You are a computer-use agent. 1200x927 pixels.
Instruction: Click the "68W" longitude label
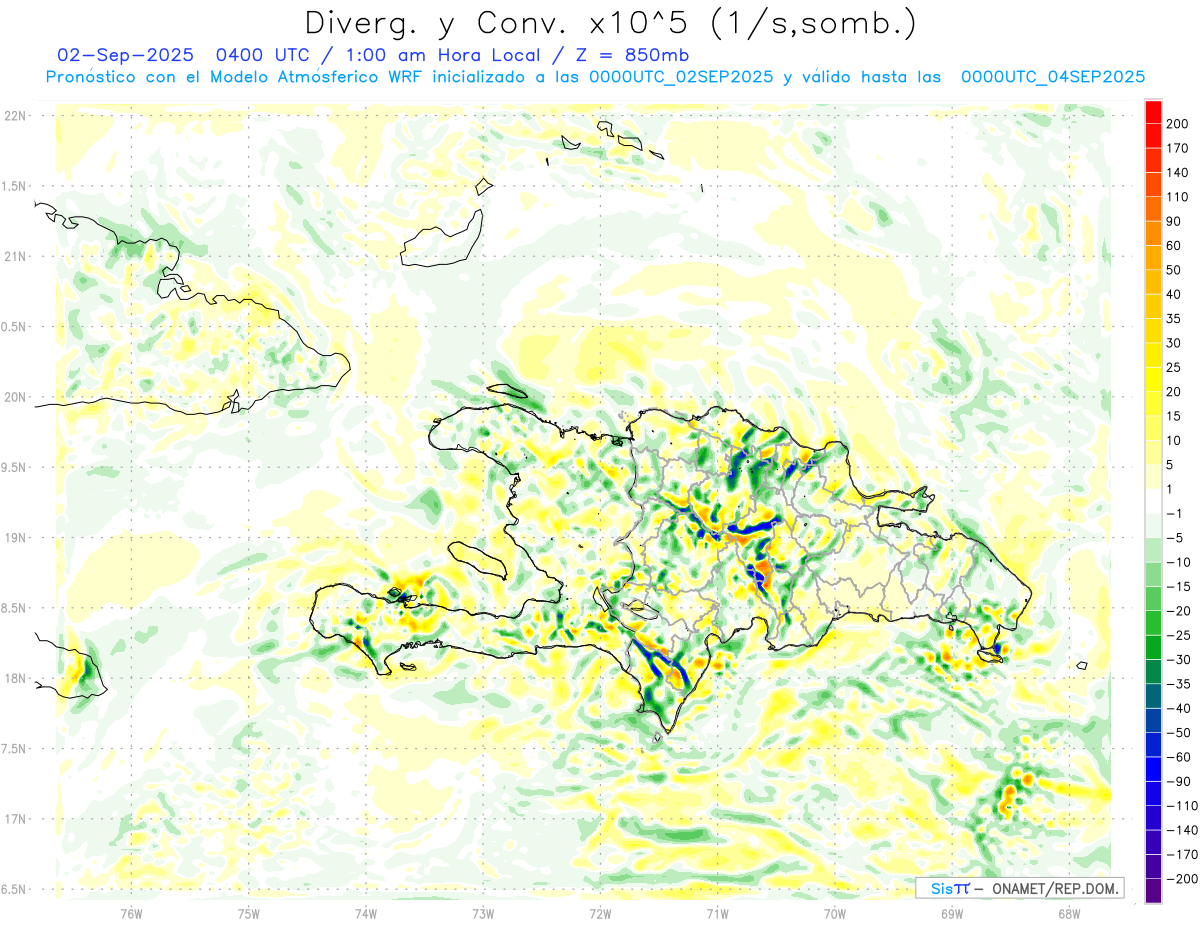[1069, 914]
